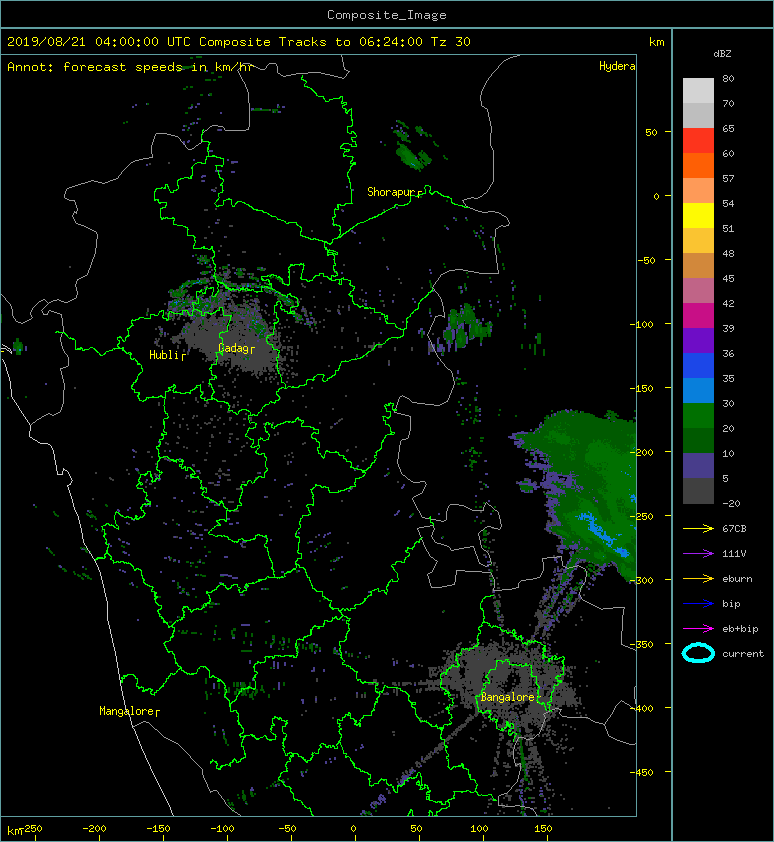The height and width of the screenshot is (842, 774).
Task: Click the '67CB' legend label
Action: click(x=734, y=529)
